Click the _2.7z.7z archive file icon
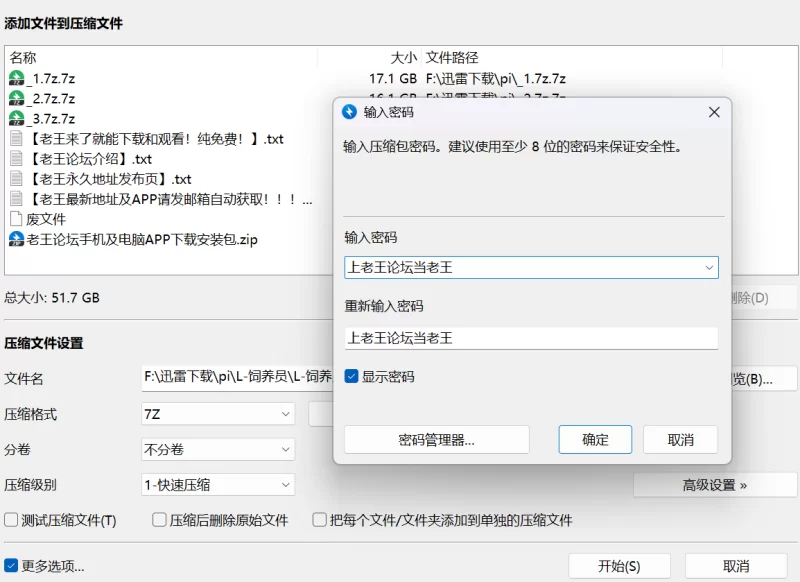Screen dimensions: 800x582 tap(16, 98)
